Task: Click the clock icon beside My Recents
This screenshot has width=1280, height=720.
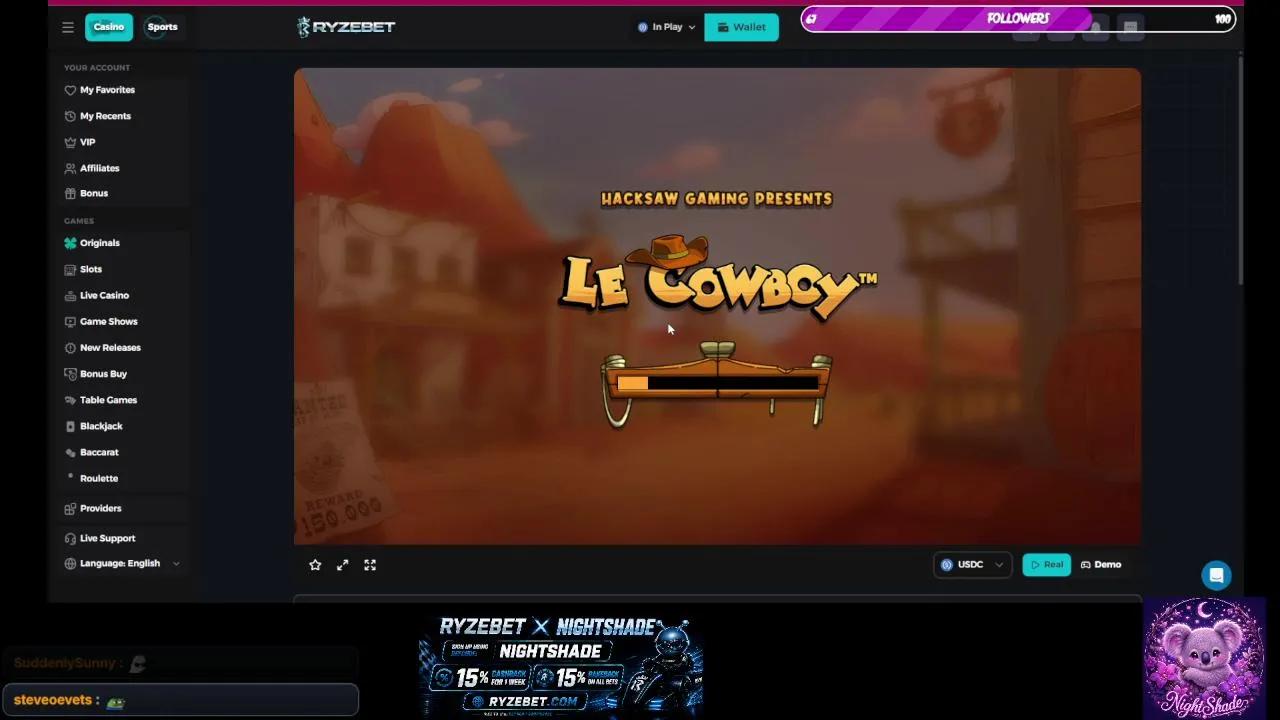Action: click(x=70, y=116)
